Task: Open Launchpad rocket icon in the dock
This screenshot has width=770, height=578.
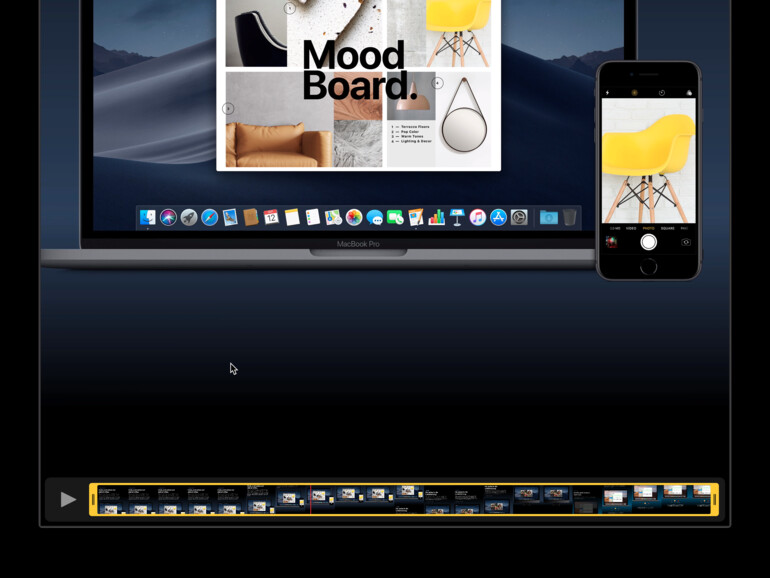Action: tap(189, 217)
